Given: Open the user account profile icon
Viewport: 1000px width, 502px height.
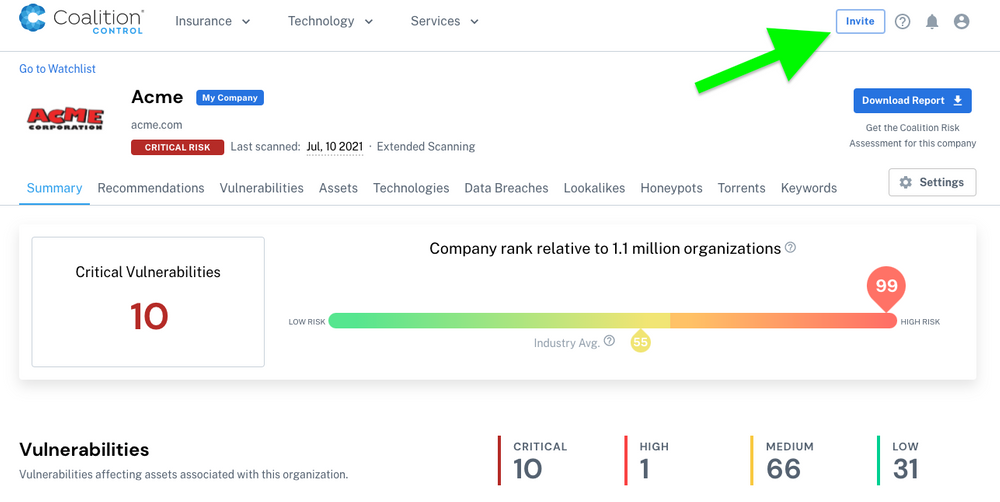Looking at the screenshot, I should tap(961, 22).
